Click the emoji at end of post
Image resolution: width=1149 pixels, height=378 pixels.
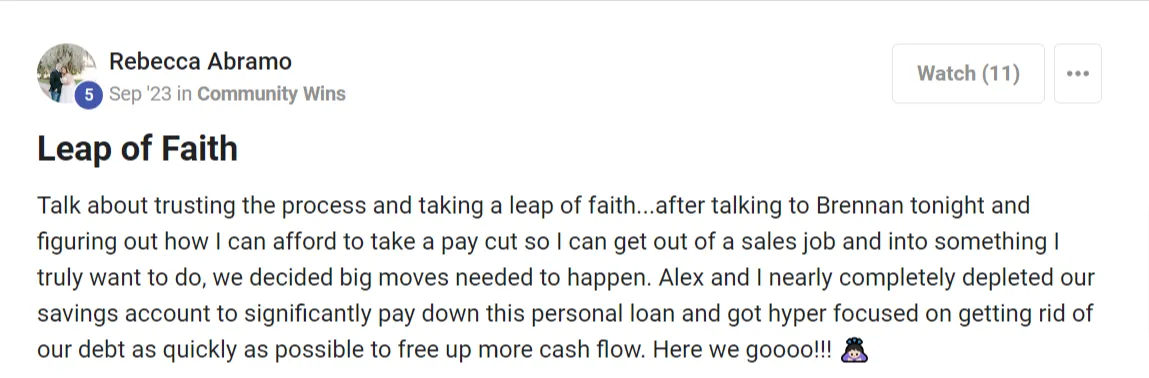pyautogui.click(x=854, y=350)
